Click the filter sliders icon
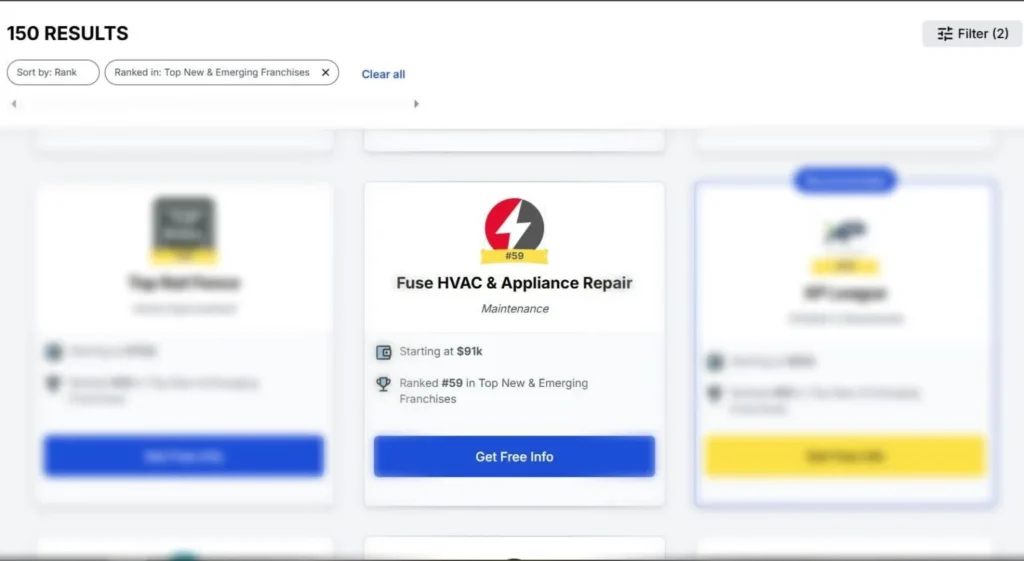The height and width of the screenshot is (561, 1024). tap(945, 34)
